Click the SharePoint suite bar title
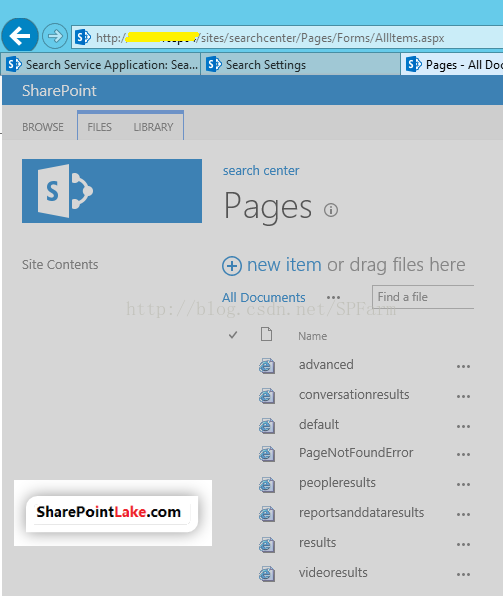The width and height of the screenshot is (503, 596). click(59, 90)
